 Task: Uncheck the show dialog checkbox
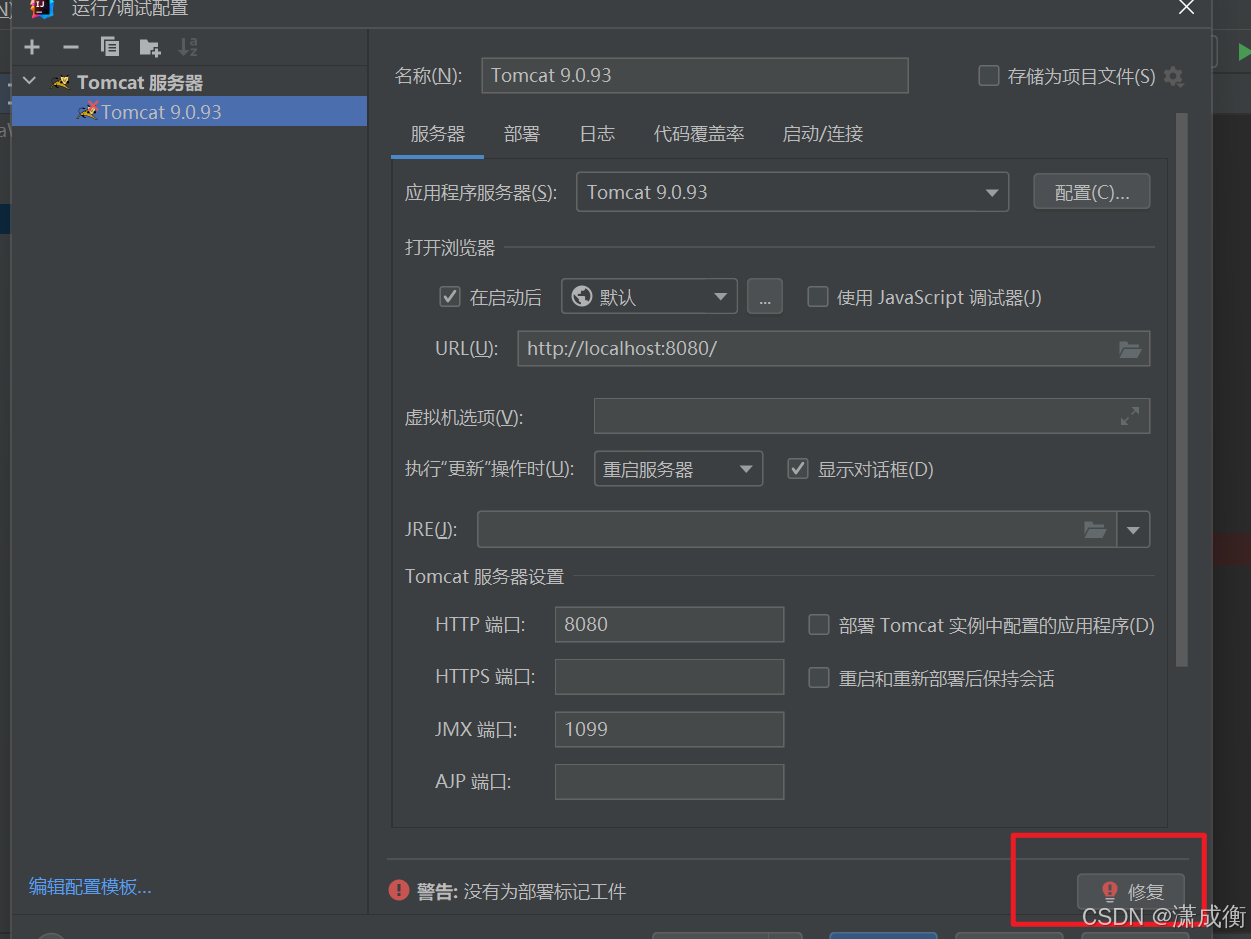(798, 469)
